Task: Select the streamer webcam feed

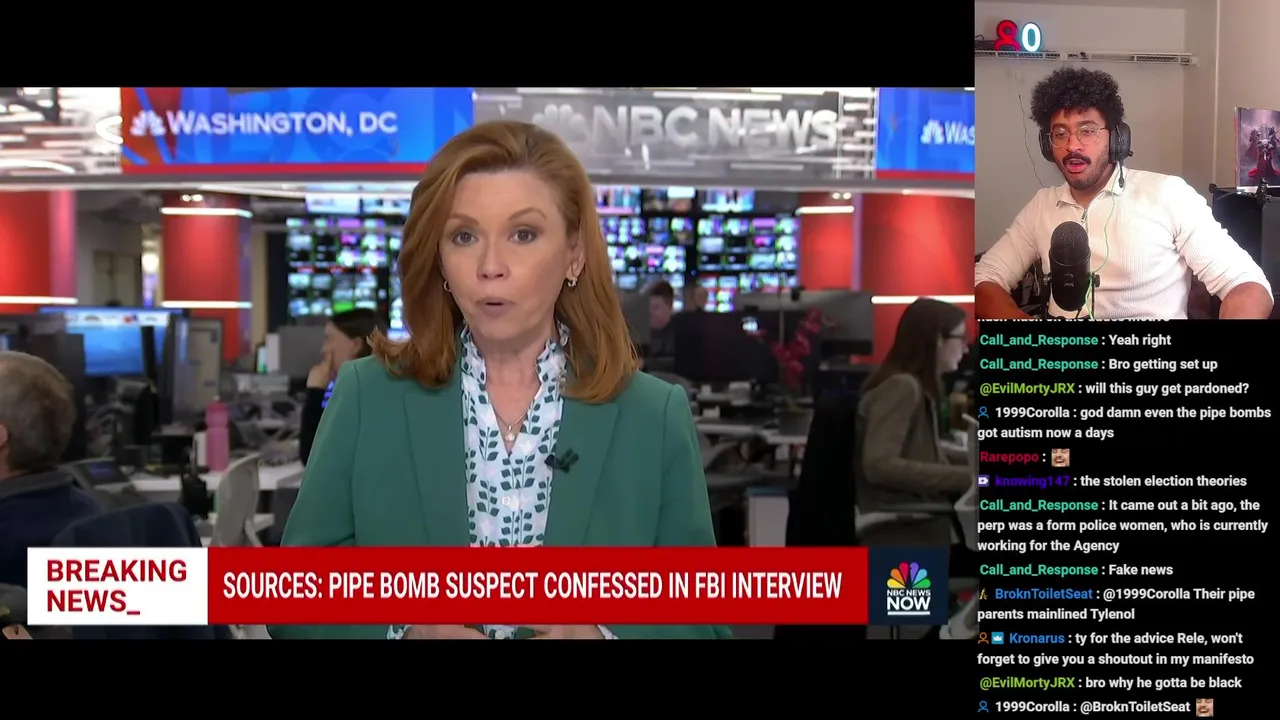Action: click(x=1127, y=160)
